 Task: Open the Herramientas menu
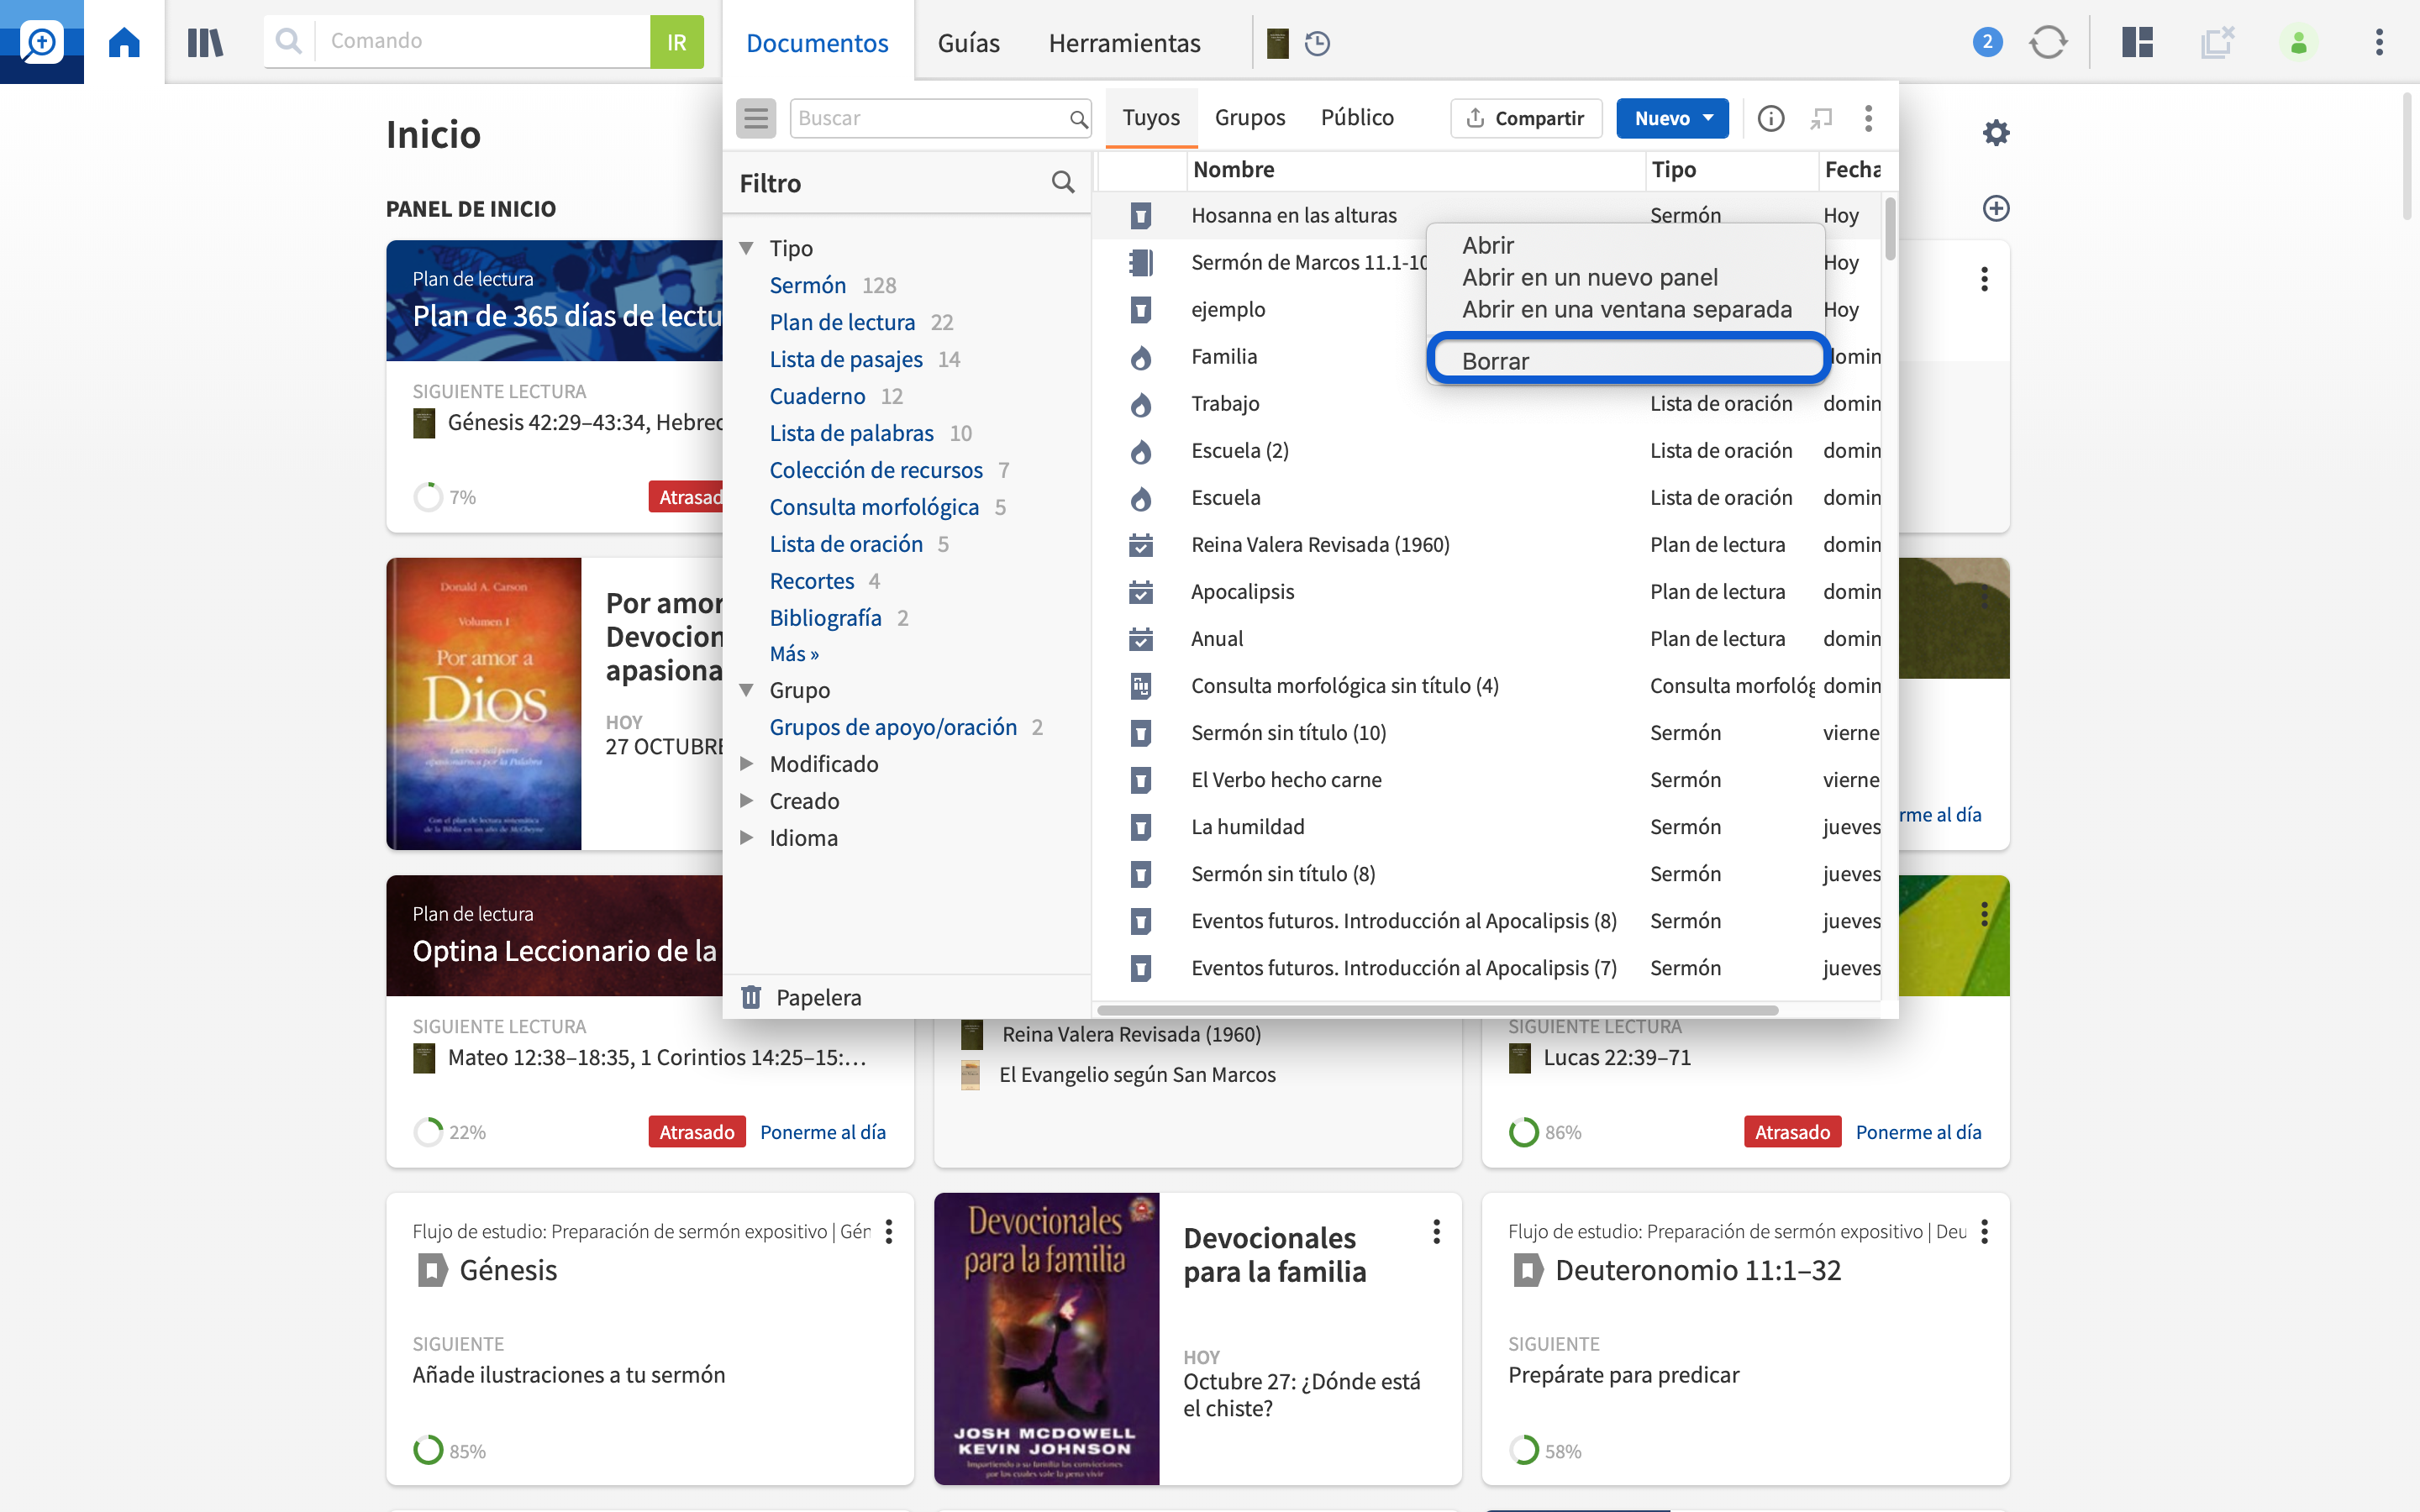click(1124, 43)
